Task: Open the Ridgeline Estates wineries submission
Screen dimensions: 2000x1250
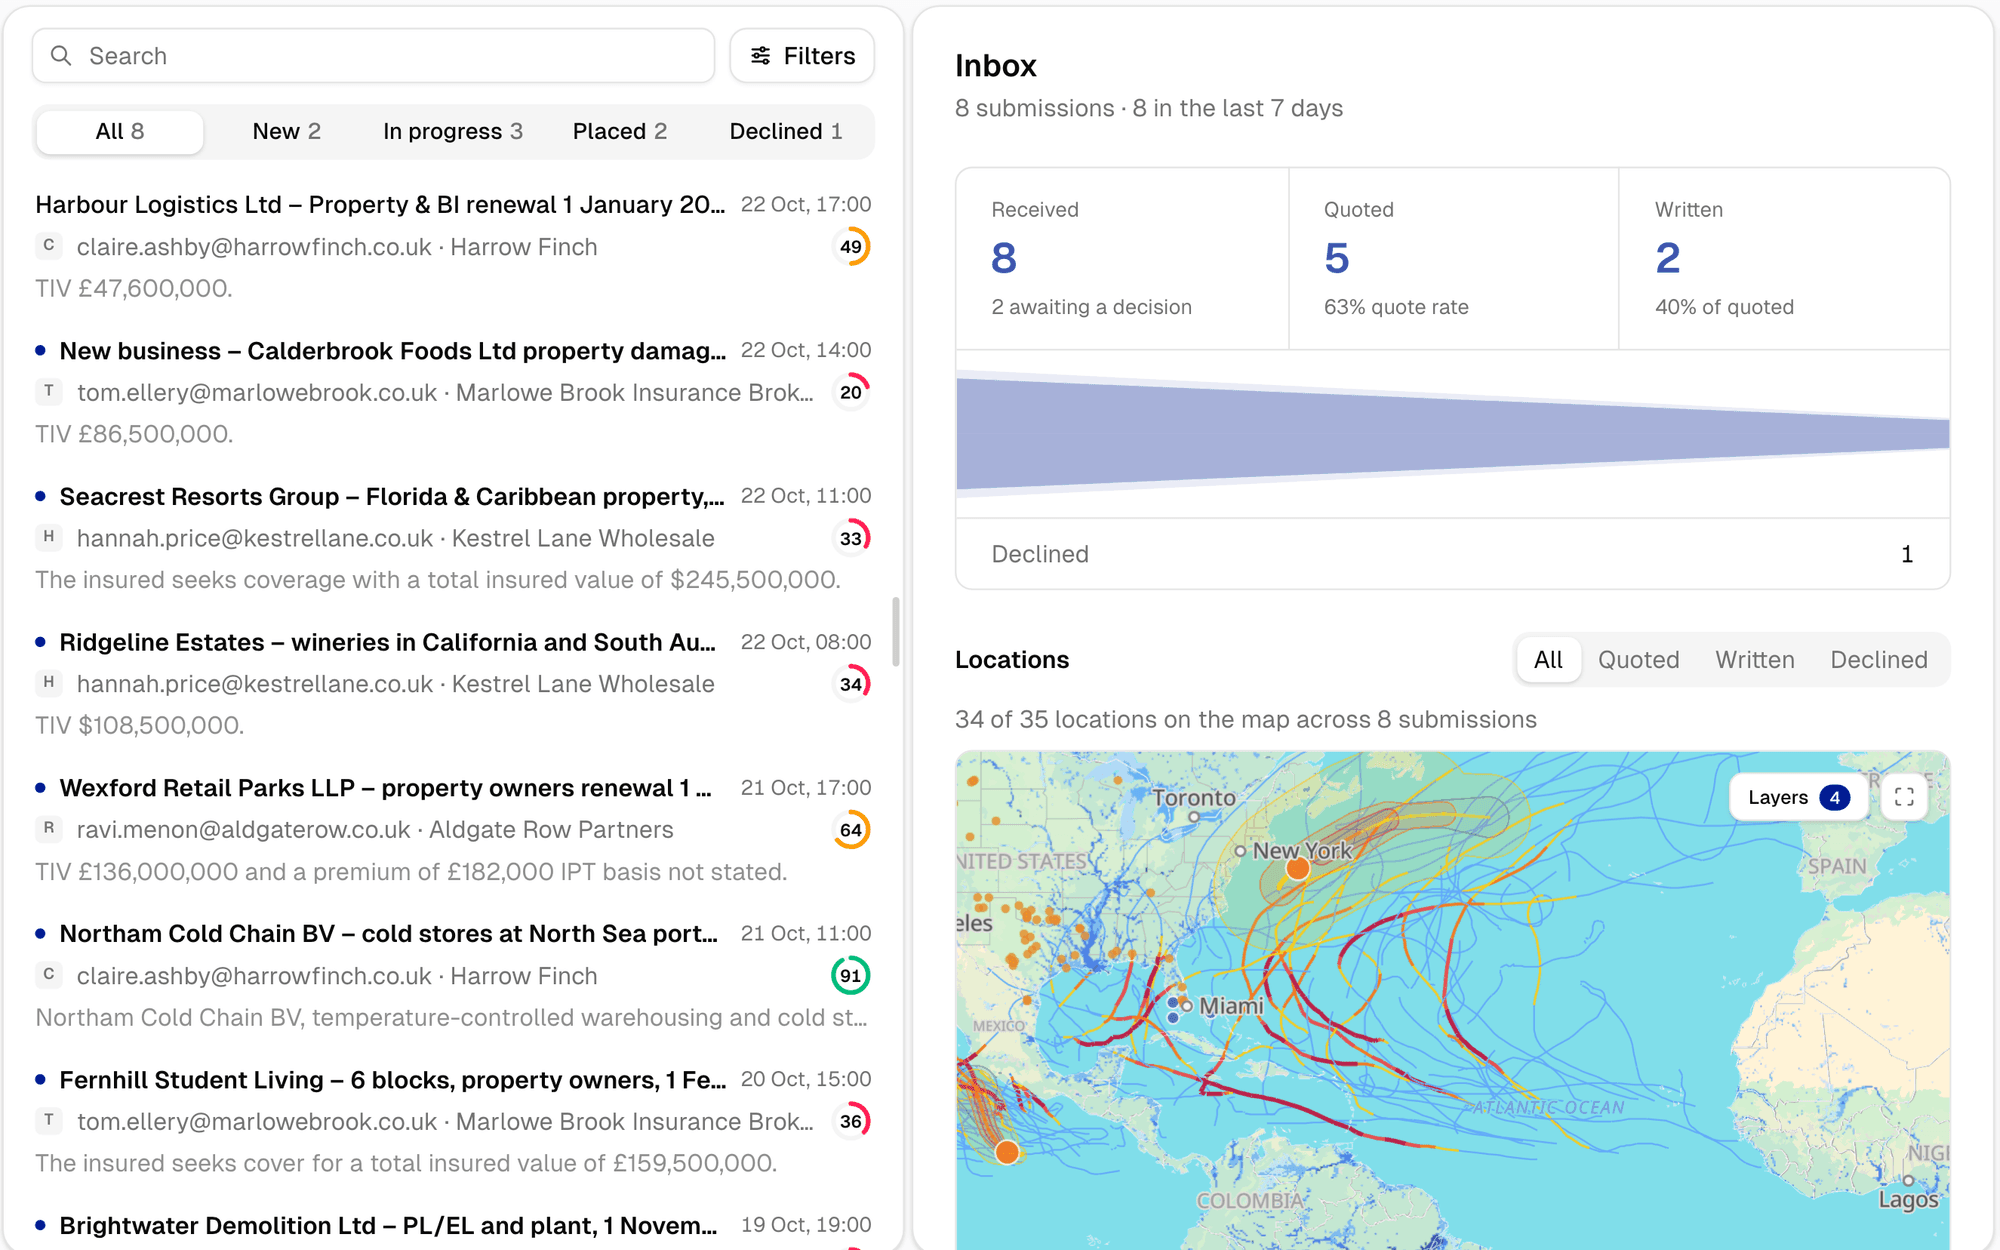Action: point(453,684)
